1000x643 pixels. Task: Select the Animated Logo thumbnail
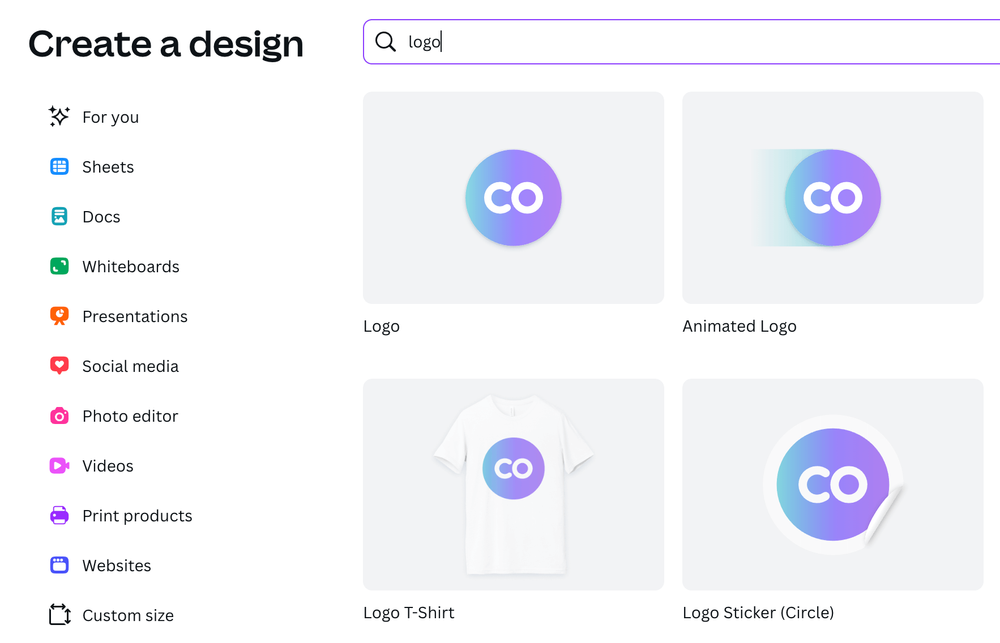pyautogui.click(x=832, y=198)
